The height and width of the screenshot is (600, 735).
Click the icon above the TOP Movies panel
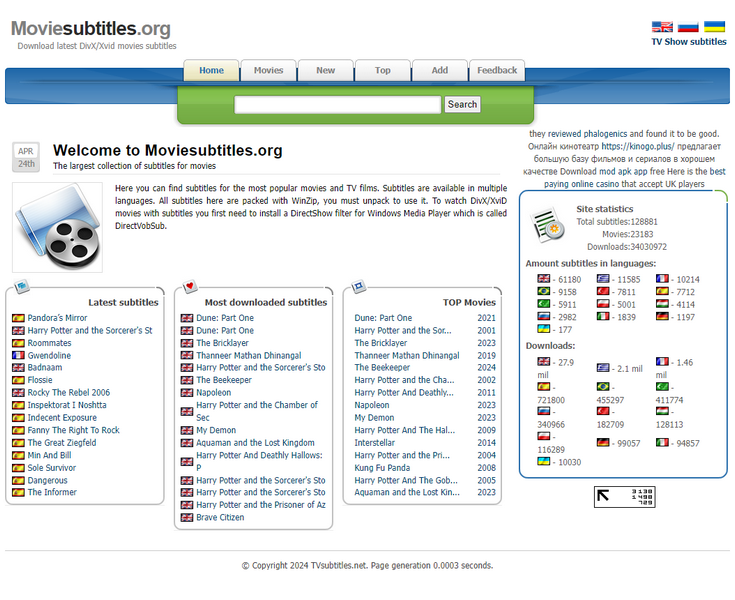pyautogui.click(x=359, y=287)
